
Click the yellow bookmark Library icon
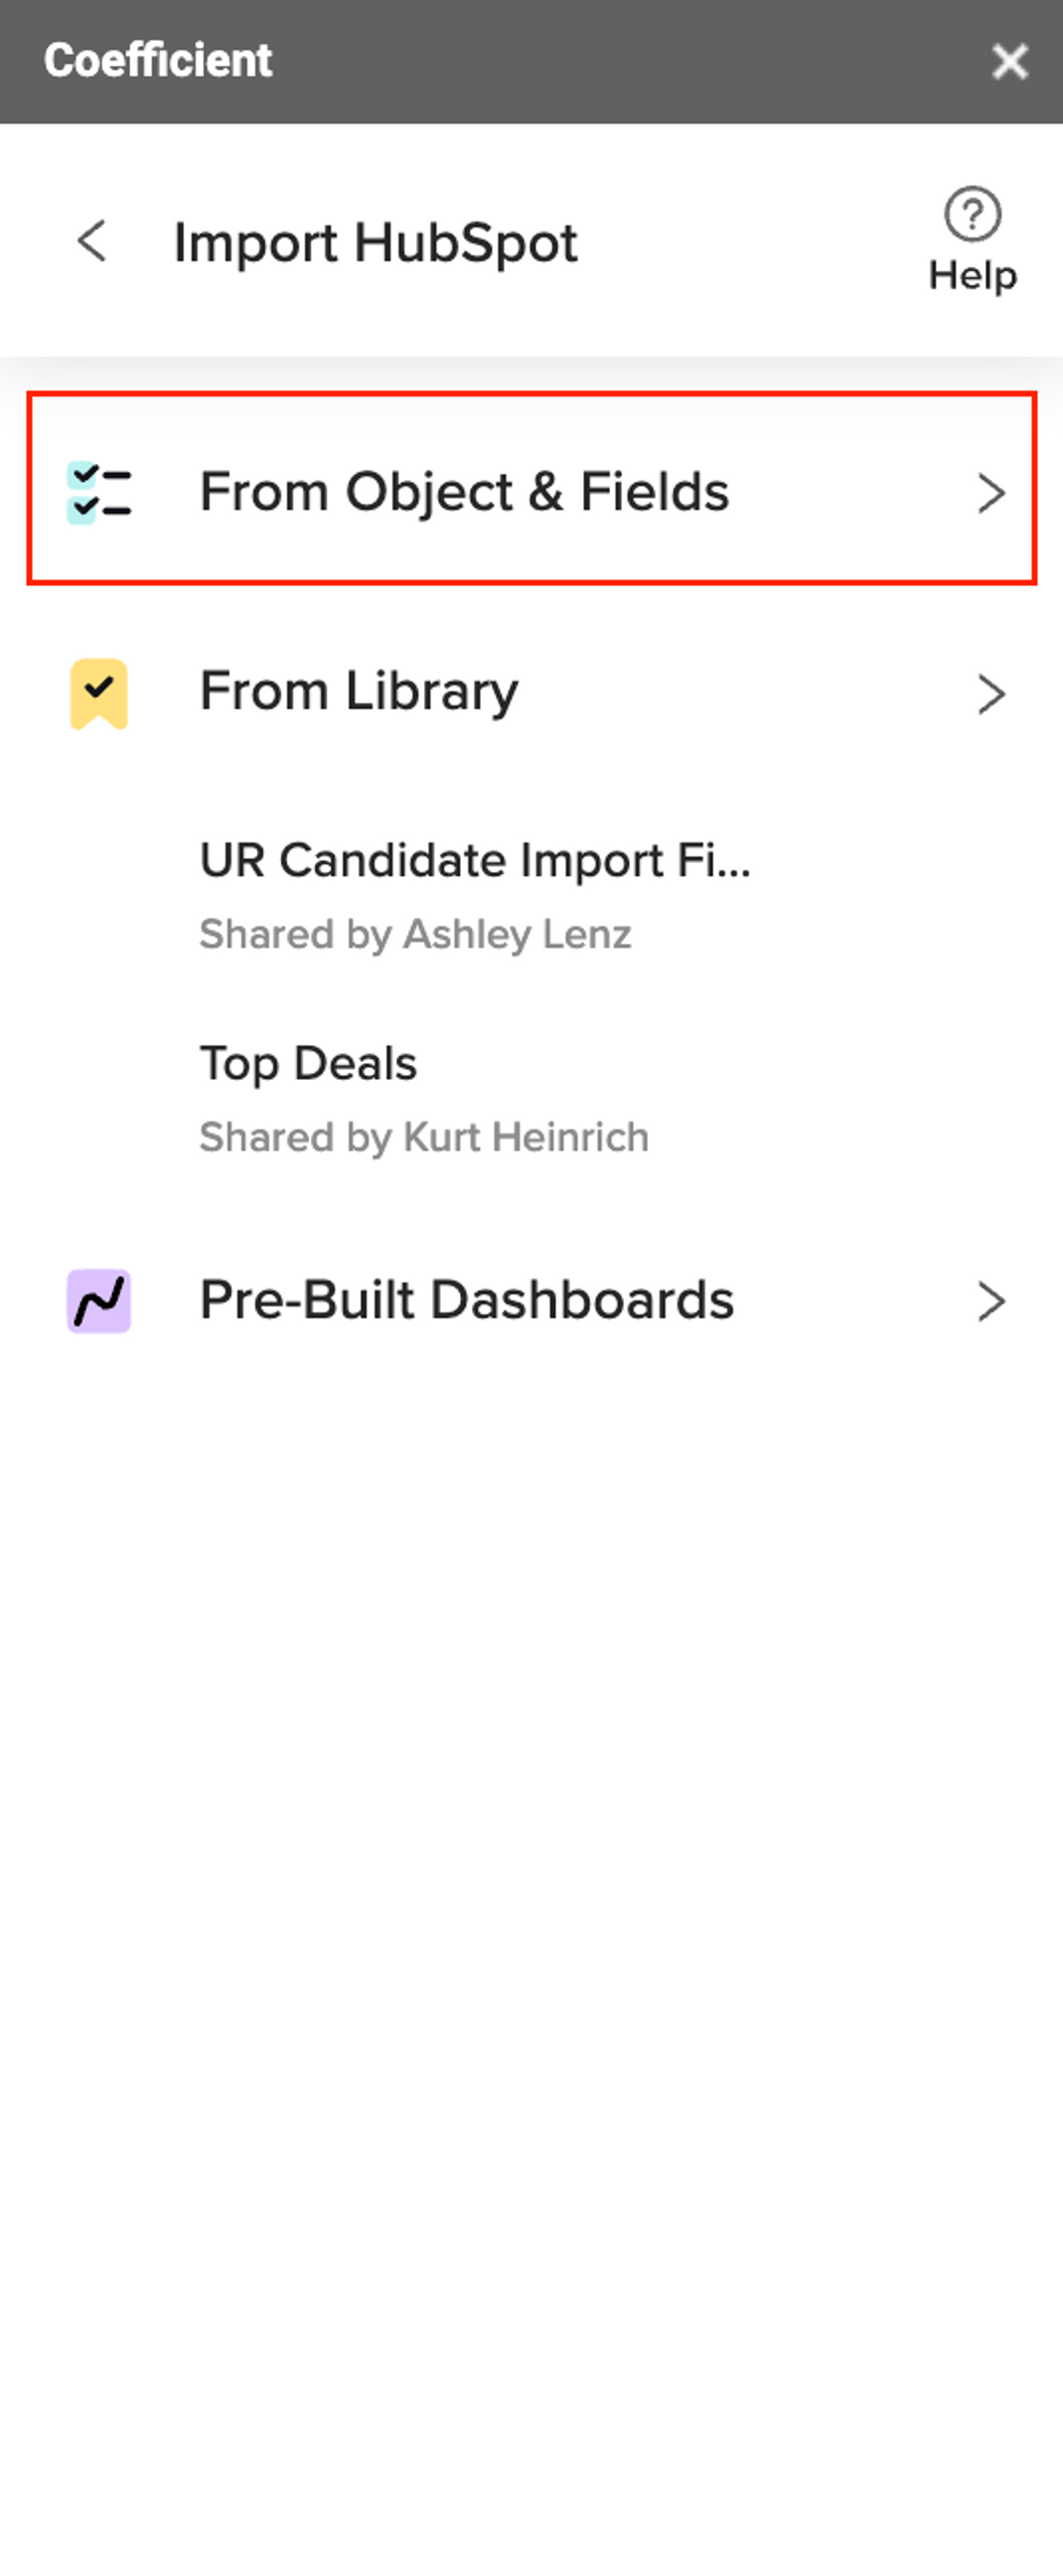[98, 693]
